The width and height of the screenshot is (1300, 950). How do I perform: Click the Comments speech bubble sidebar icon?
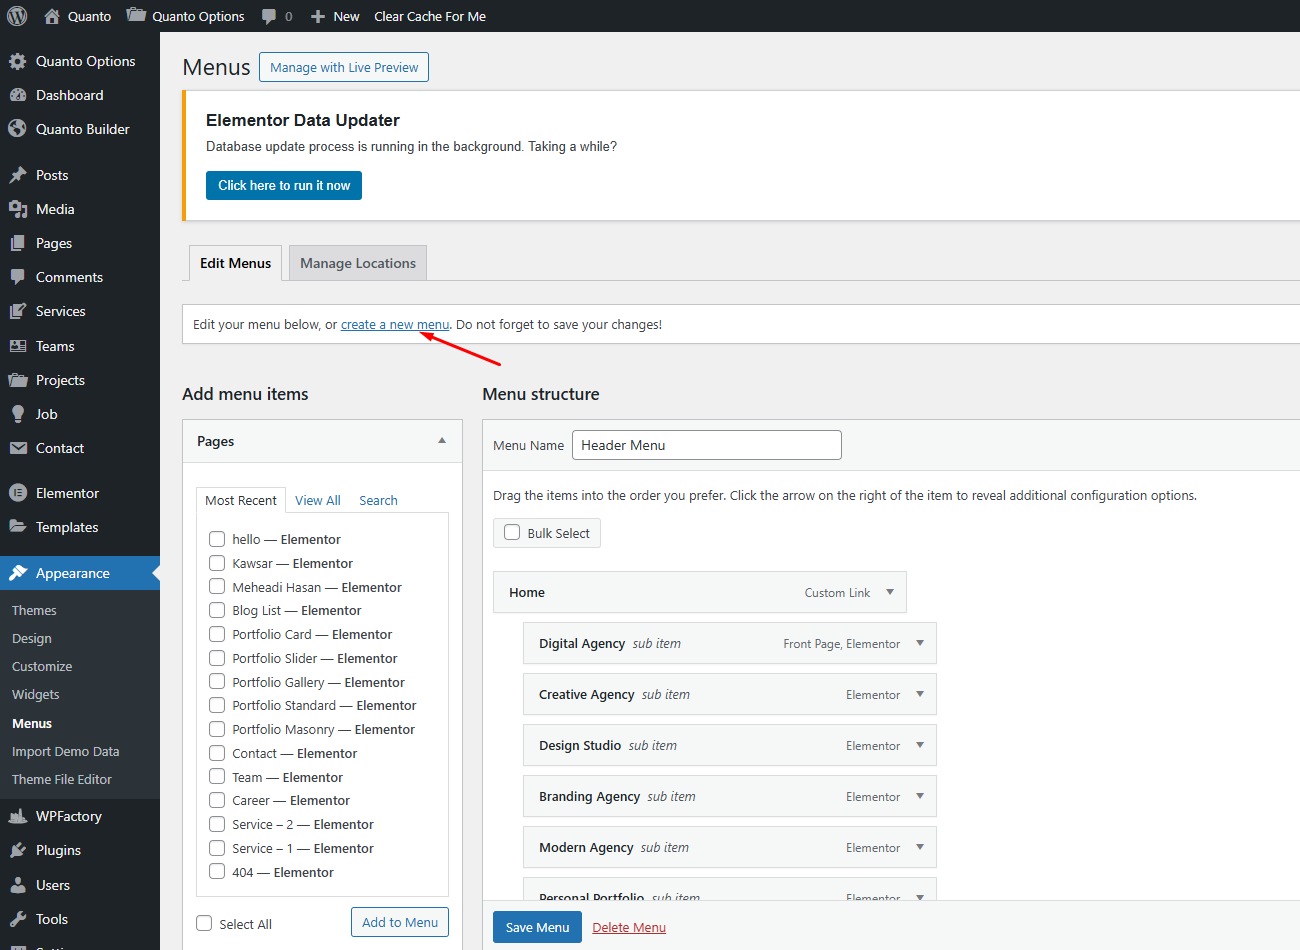click(18, 277)
